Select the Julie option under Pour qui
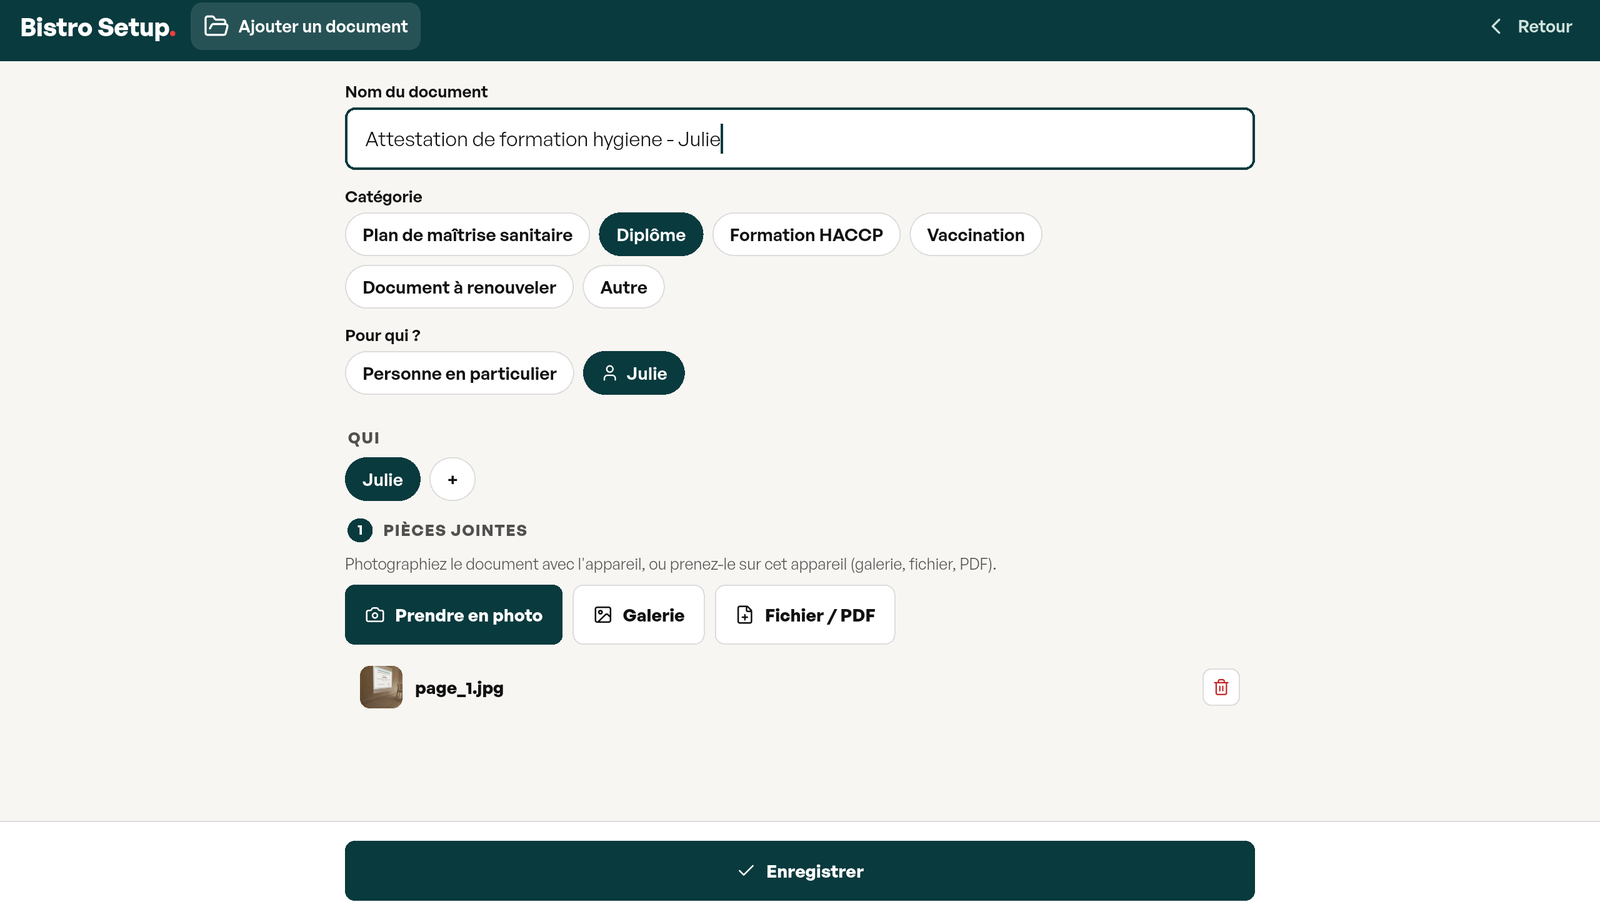The image size is (1600, 912). (634, 373)
